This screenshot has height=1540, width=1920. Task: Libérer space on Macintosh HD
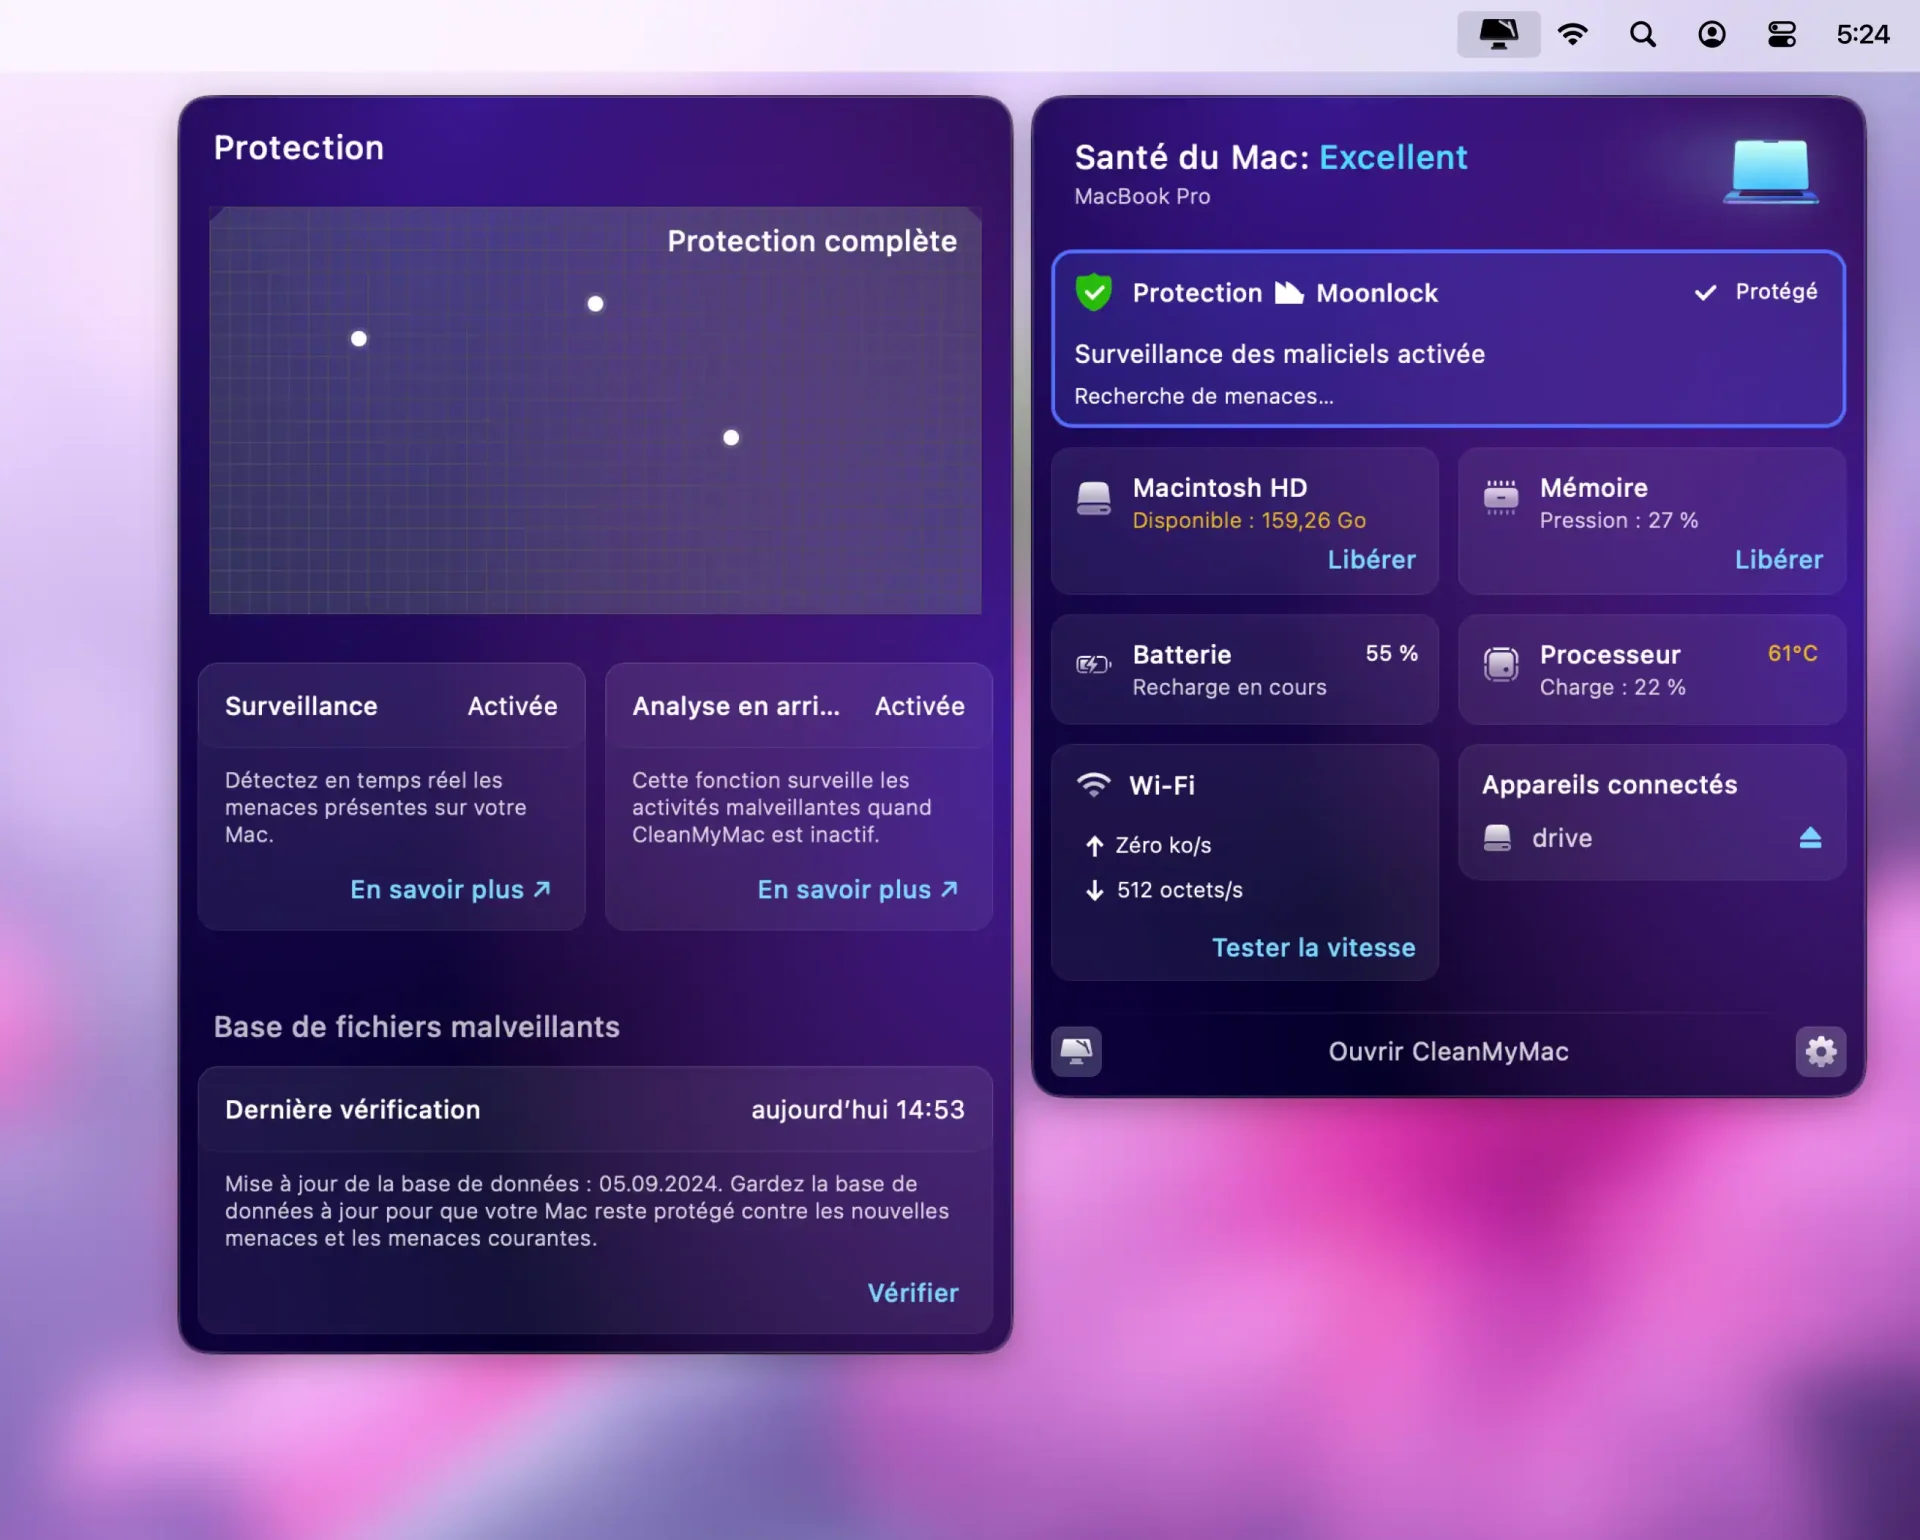[x=1371, y=559]
